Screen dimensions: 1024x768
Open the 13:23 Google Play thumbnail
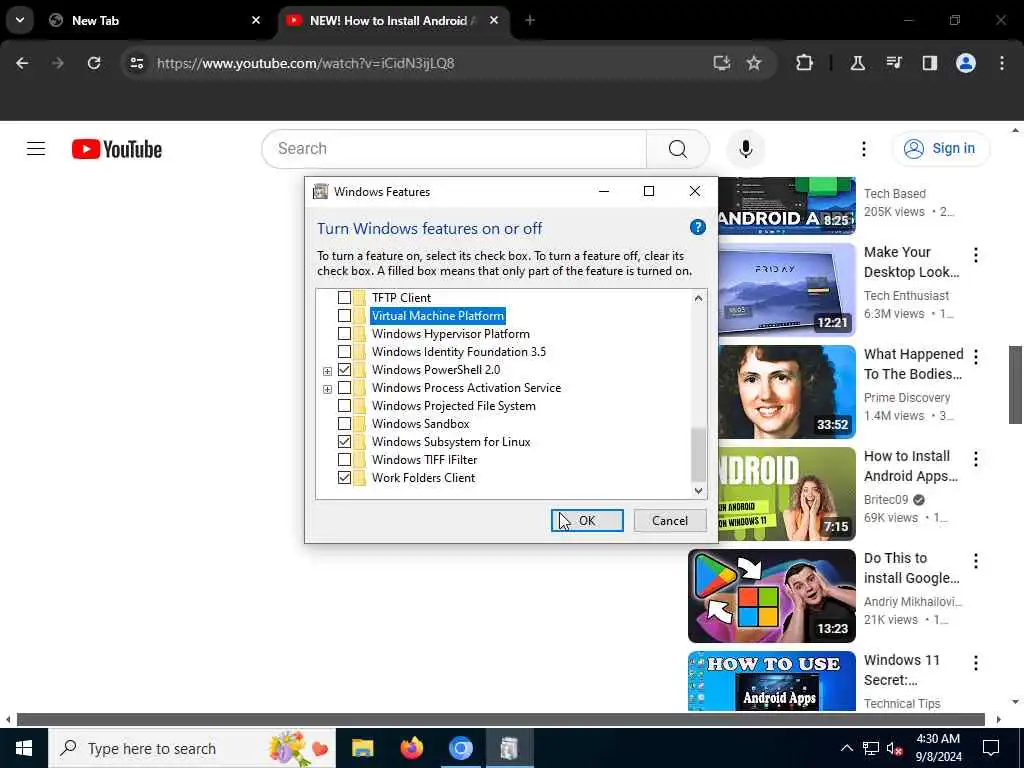pos(771,596)
